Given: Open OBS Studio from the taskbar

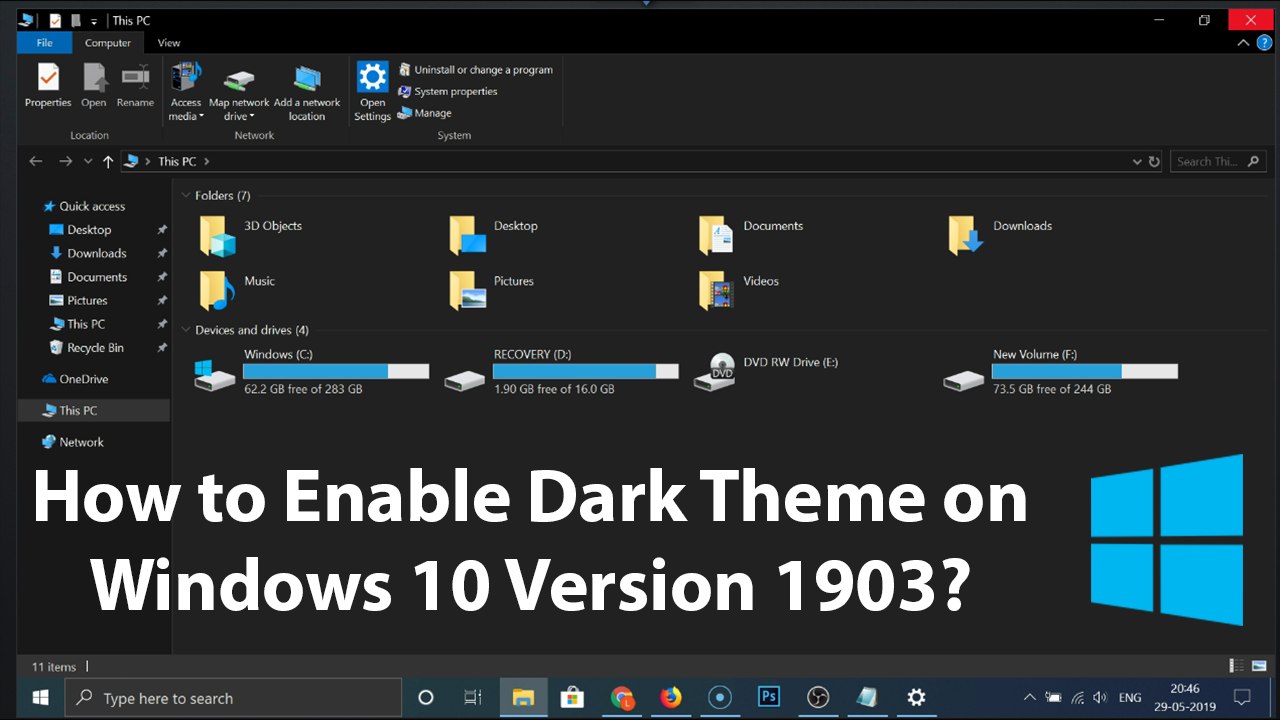Looking at the screenshot, I should click(x=818, y=698).
